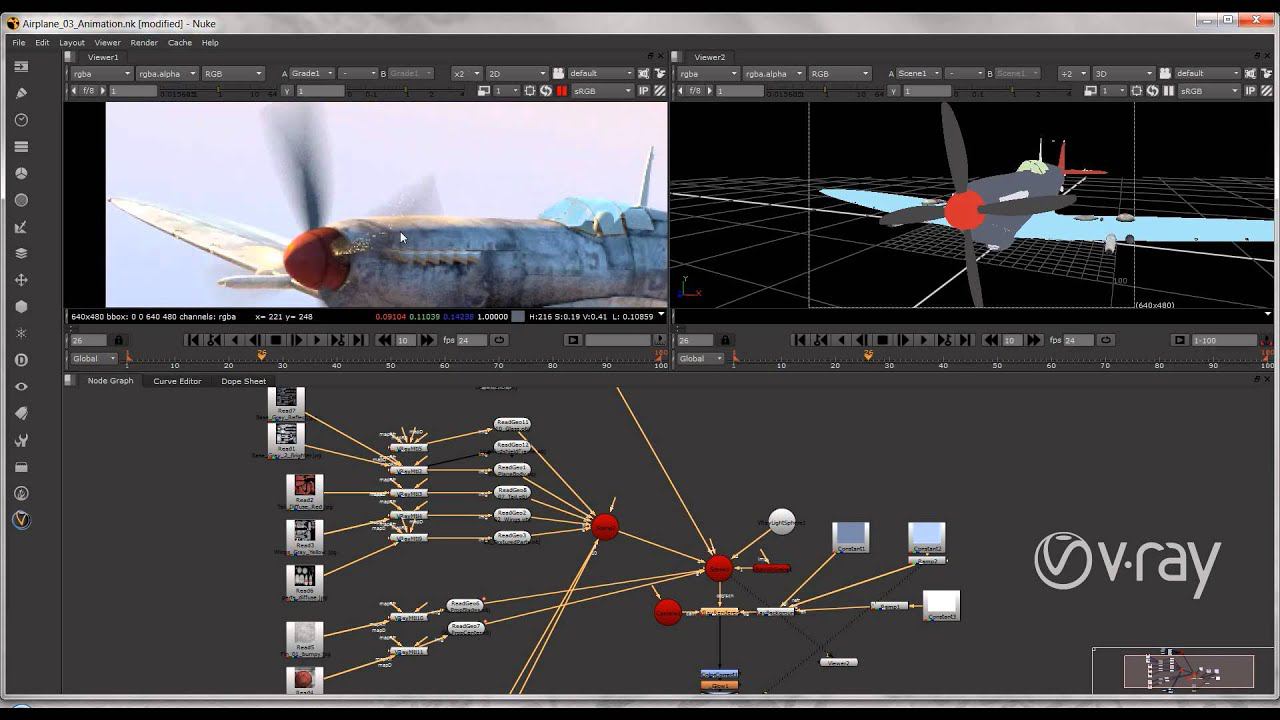Image resolution: width=1280 pixels, height=720 pixels.
Task: Open the 2D view mode dropdown in Viewer1
Action: pyautogui.click(x=517, y=73)
